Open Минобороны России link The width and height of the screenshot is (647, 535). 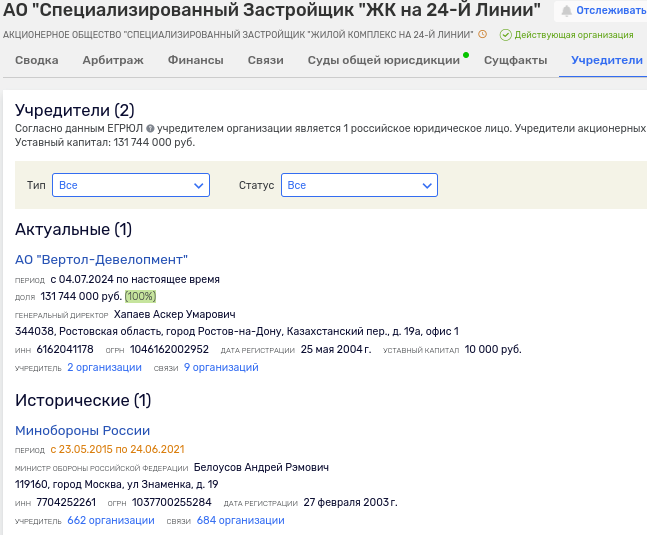point(83,431)
